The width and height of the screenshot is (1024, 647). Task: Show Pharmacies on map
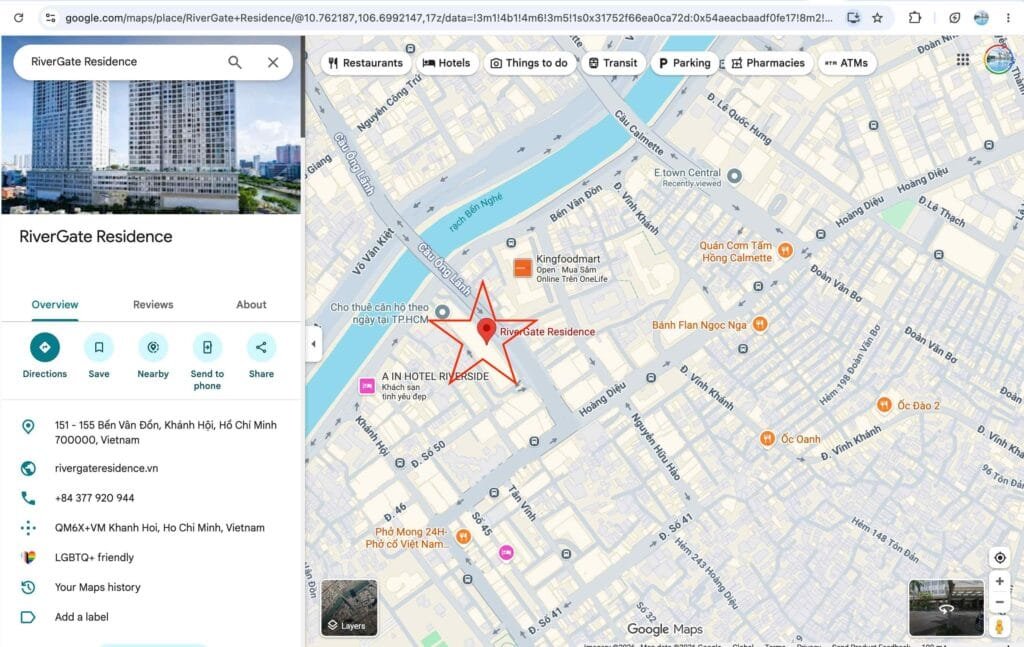click(x=767, y=63)
